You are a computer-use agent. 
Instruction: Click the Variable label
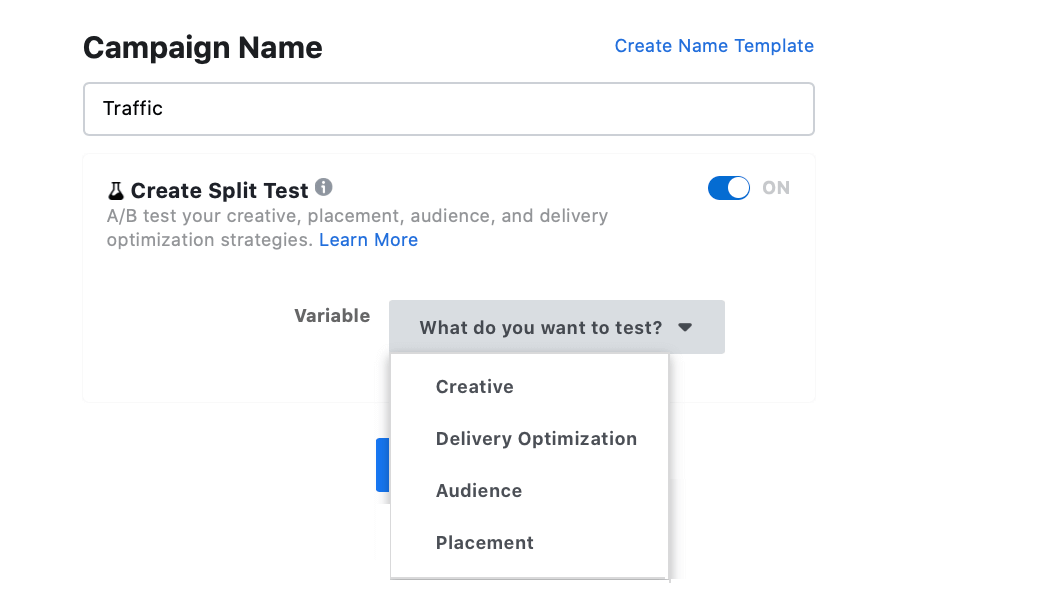[x=332, y=316]
